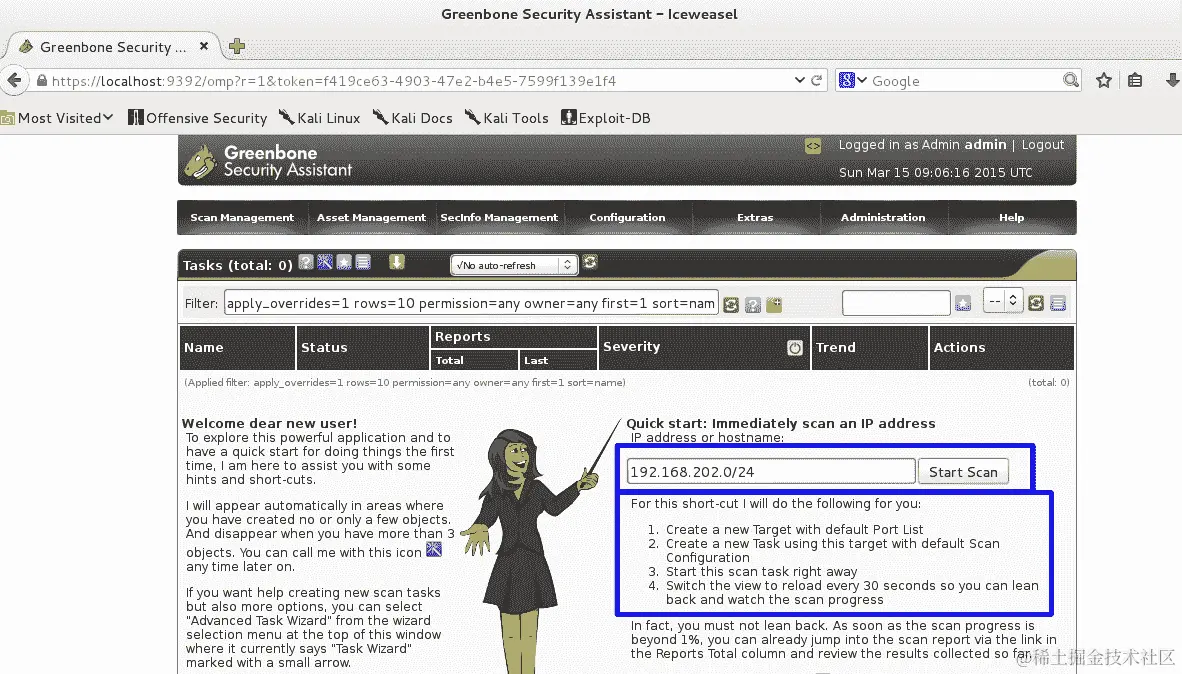The height and width of the screenshot is (674, 1182).
Task: Sort tasks by Trend column header
Action: (835, 348)
